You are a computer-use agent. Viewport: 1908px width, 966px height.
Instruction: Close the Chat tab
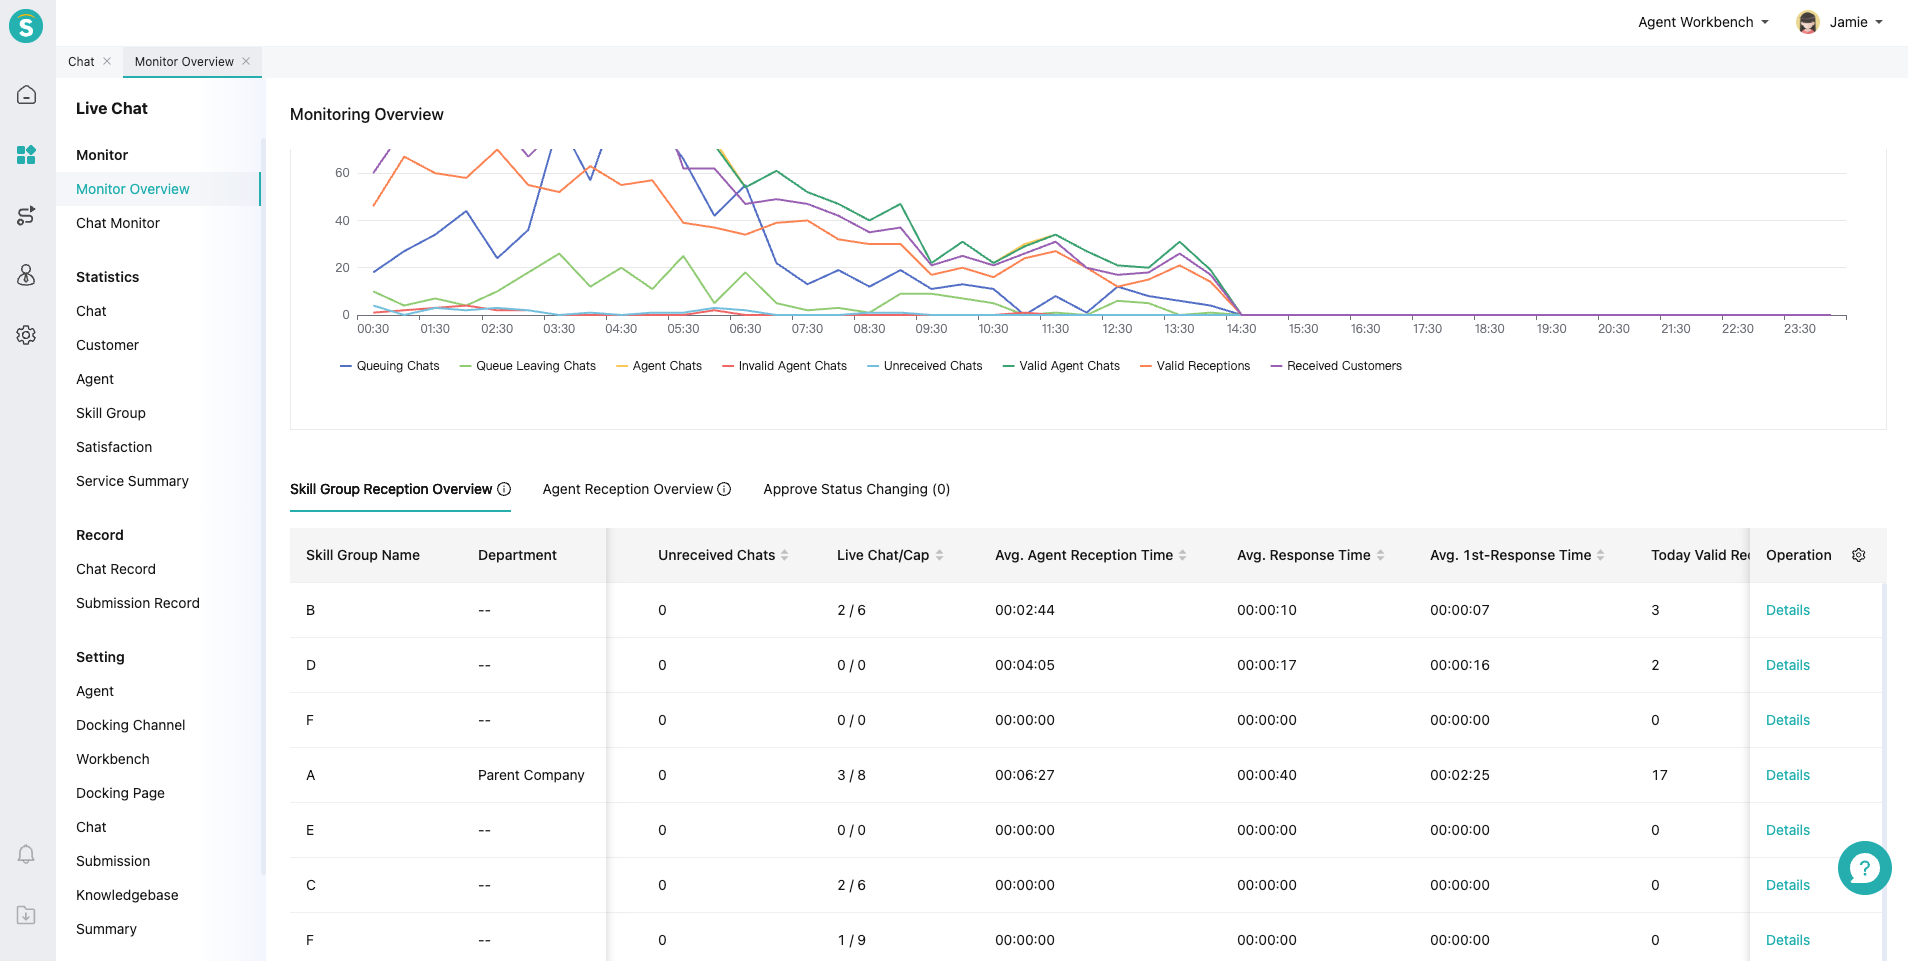(x=107, y=61)
